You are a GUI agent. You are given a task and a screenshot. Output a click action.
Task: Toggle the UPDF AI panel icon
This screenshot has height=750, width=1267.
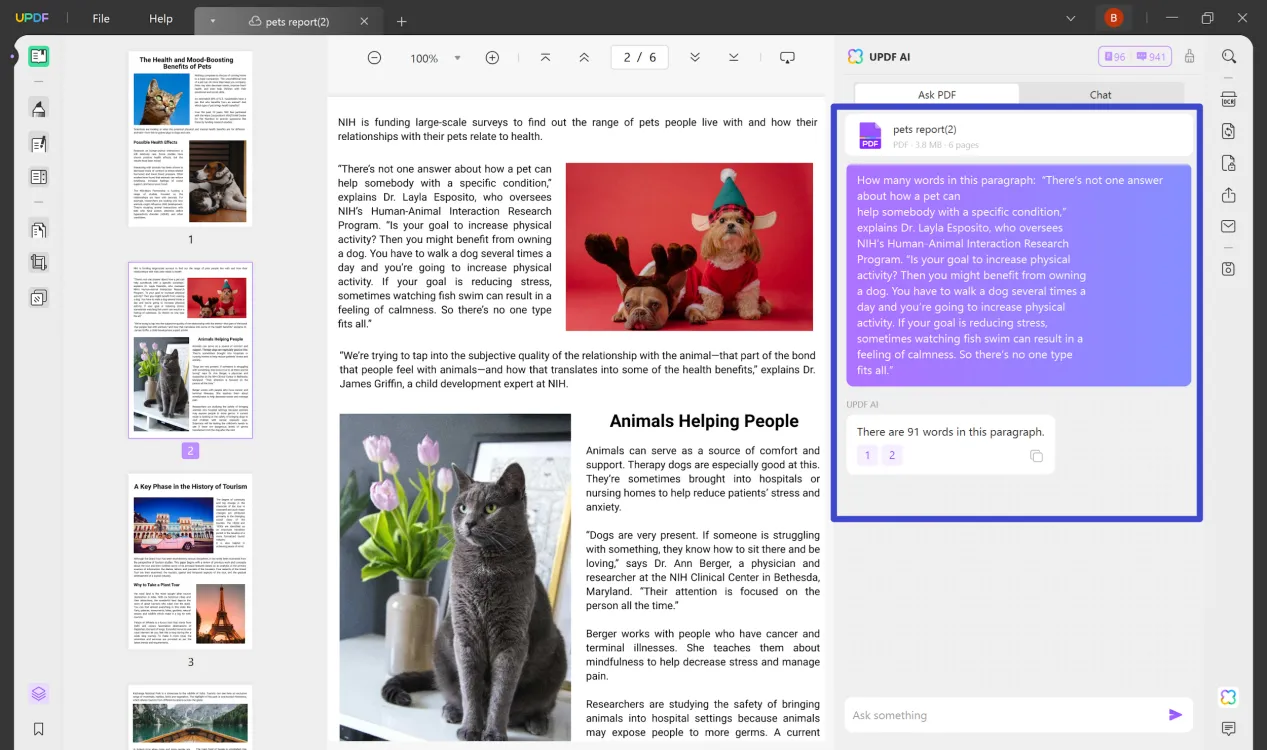[1229, 697]
